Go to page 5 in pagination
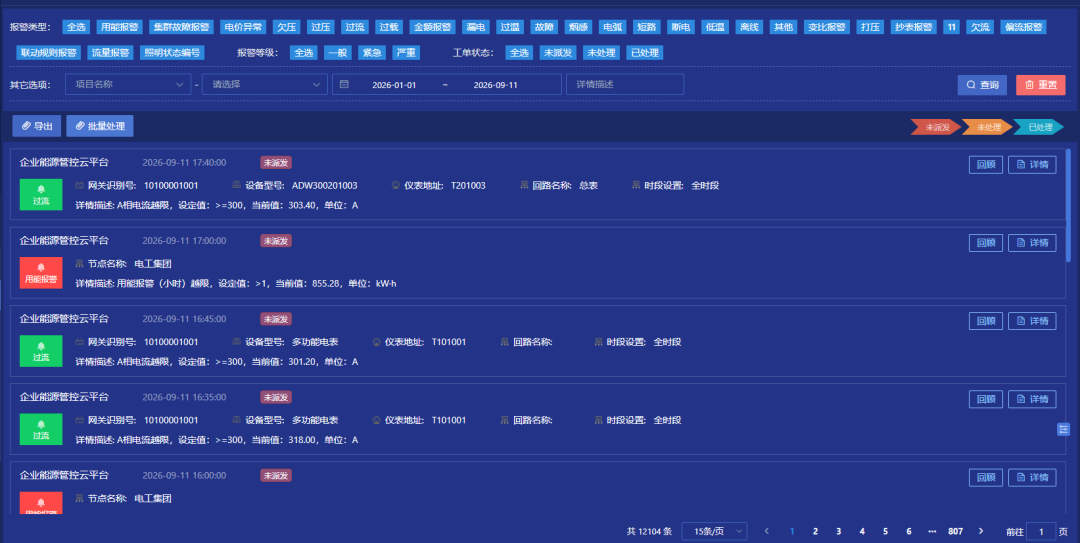The height and width of the screenshot is (543, 1080). coord(885,531)
